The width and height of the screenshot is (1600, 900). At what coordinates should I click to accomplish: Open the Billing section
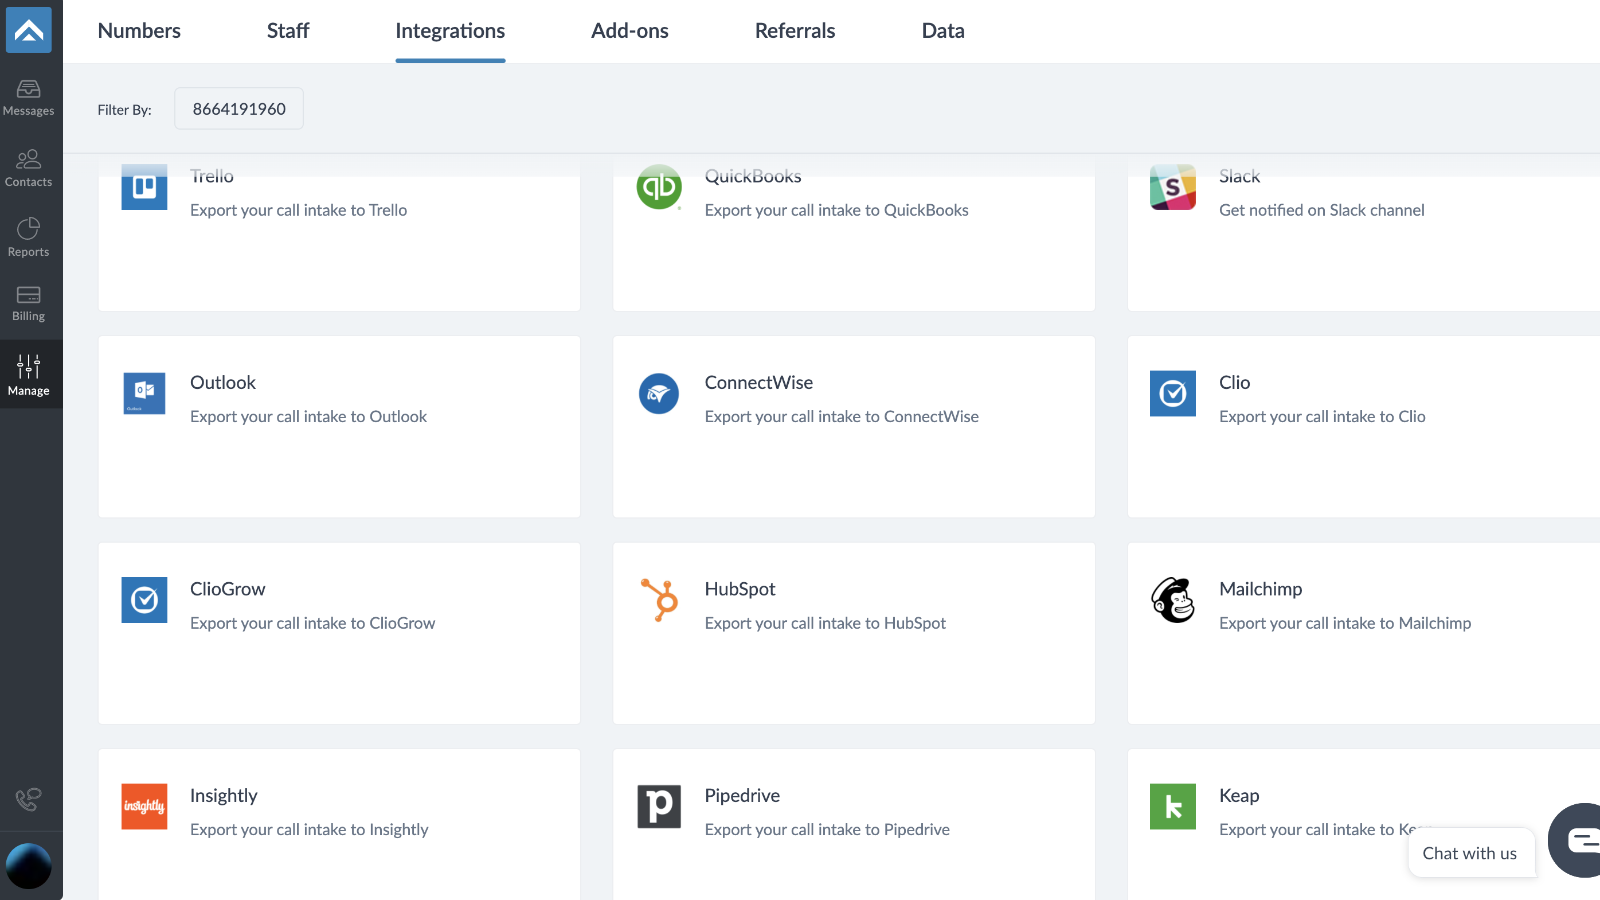tap(30, 302)
